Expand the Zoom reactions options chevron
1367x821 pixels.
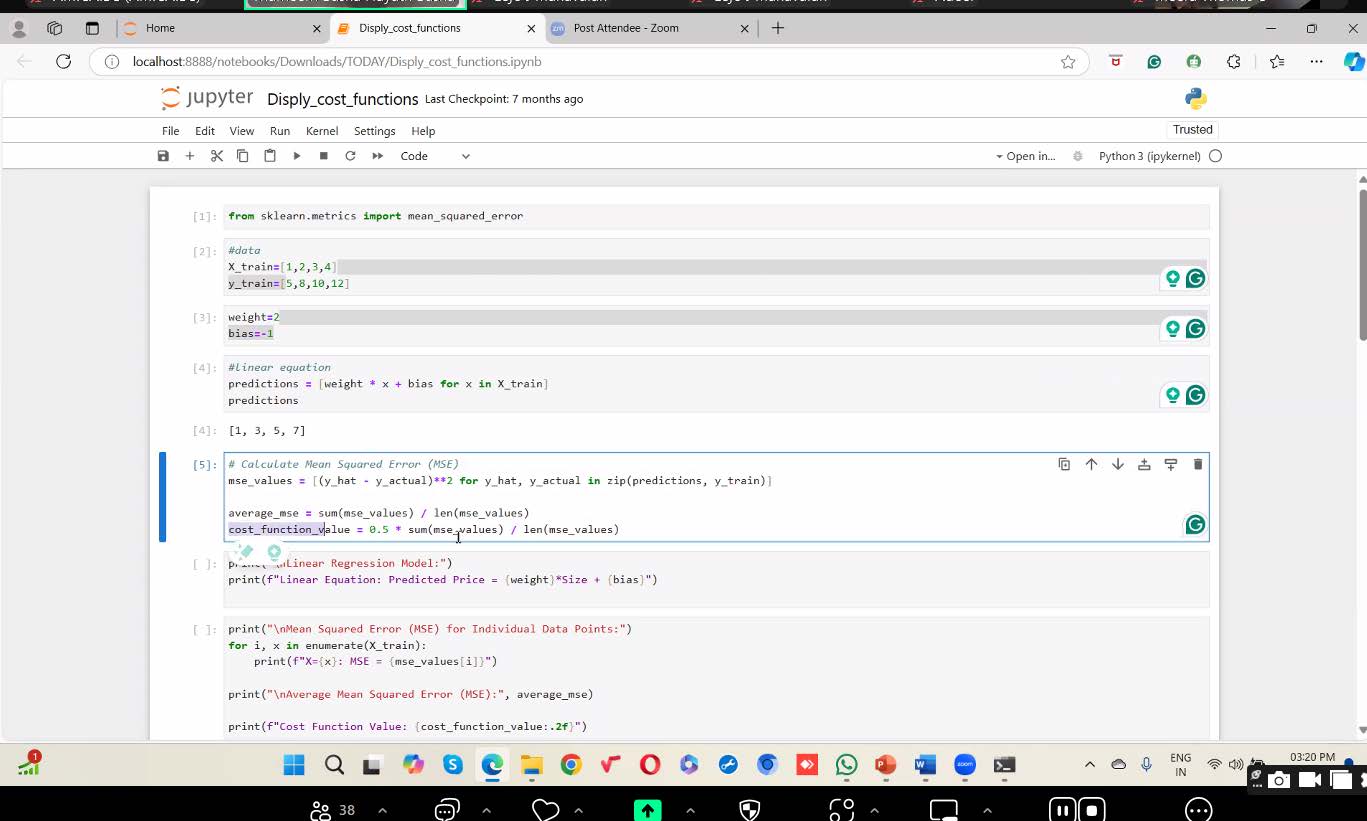coord(578,810)
